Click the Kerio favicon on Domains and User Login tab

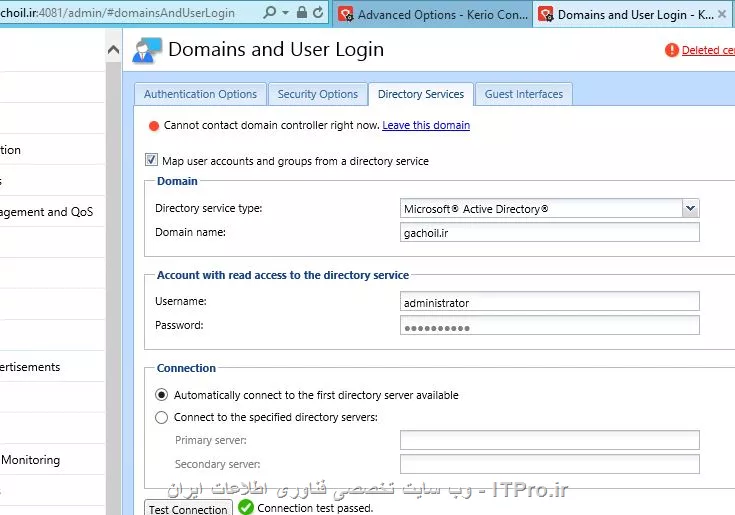pyautogui.click(x=546, y=15)
